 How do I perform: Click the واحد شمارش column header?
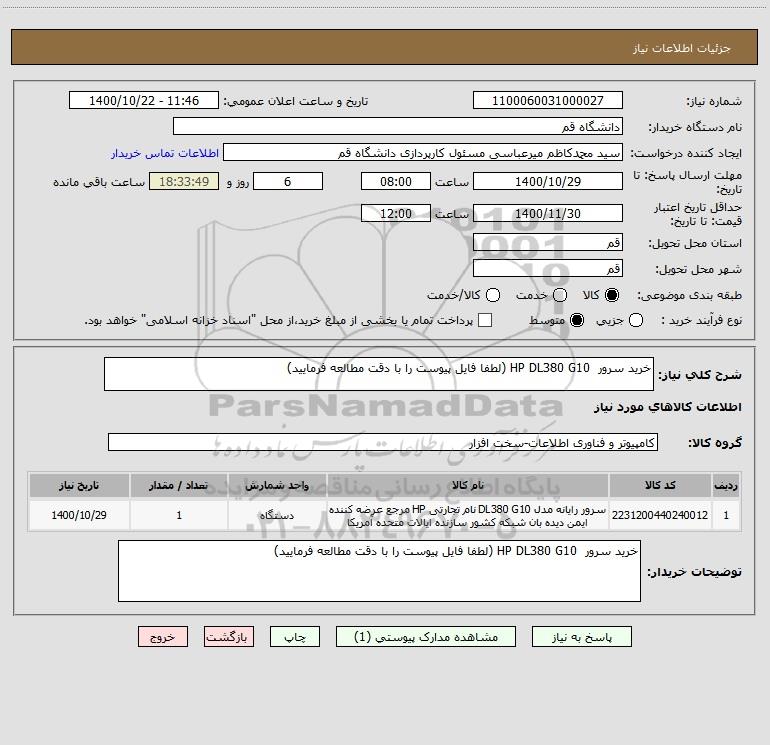pos(277,485)
